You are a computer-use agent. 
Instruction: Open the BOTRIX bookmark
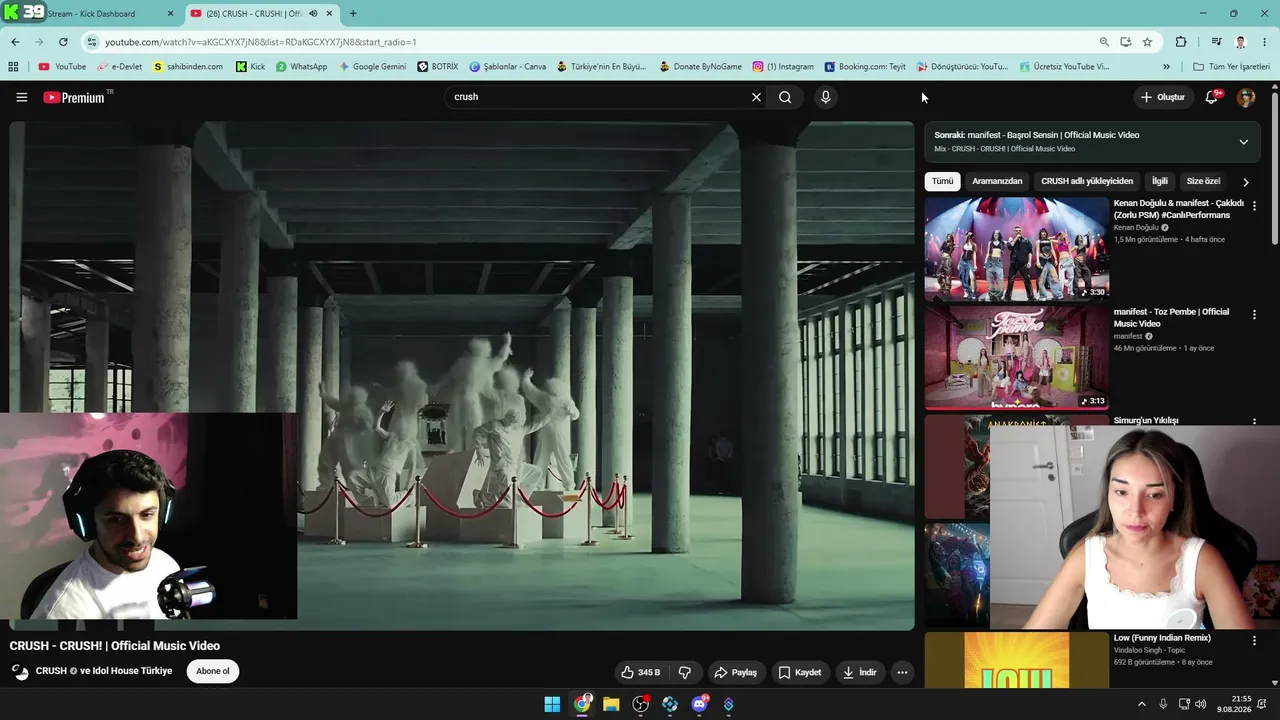[438, 67]
